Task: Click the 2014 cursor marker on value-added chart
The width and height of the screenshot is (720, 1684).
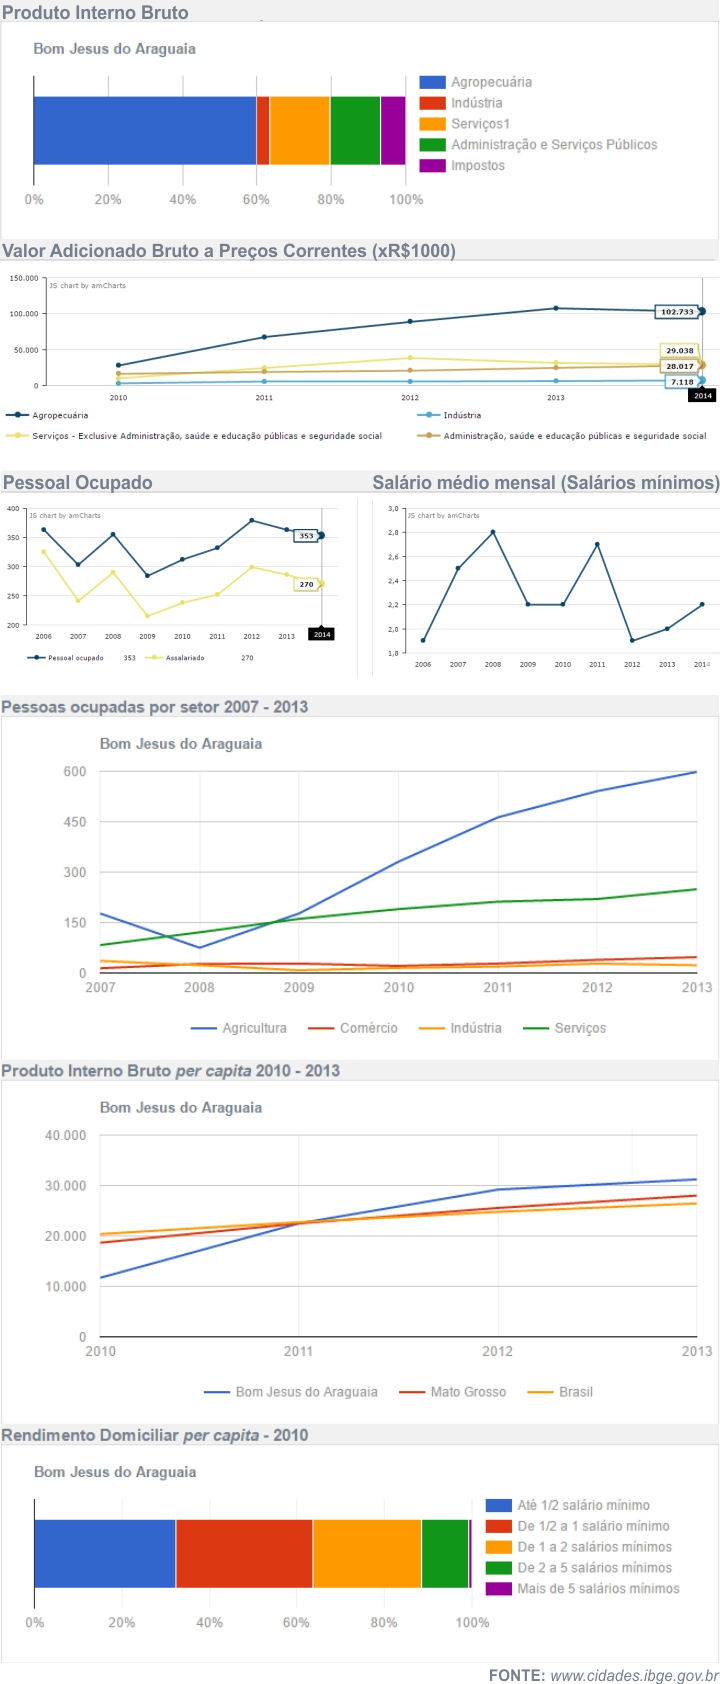Action: click(x=703, y=396)
